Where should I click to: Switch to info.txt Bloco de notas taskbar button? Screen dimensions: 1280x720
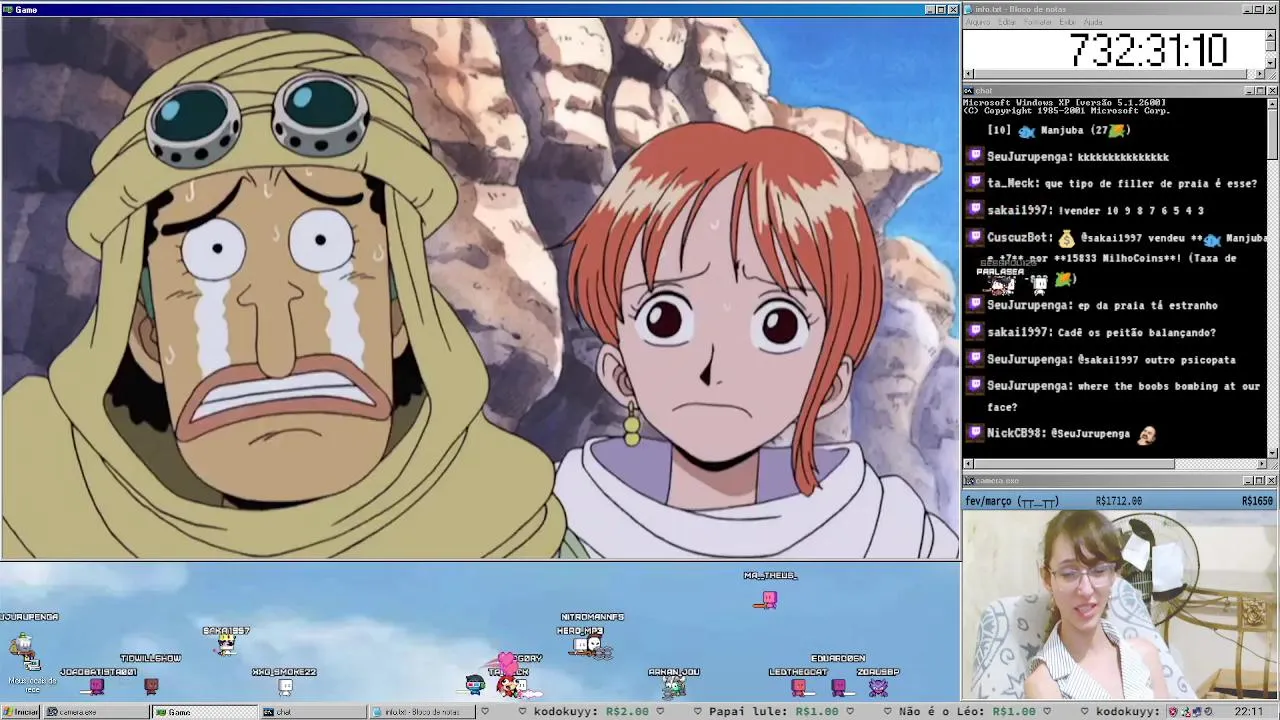421,712
